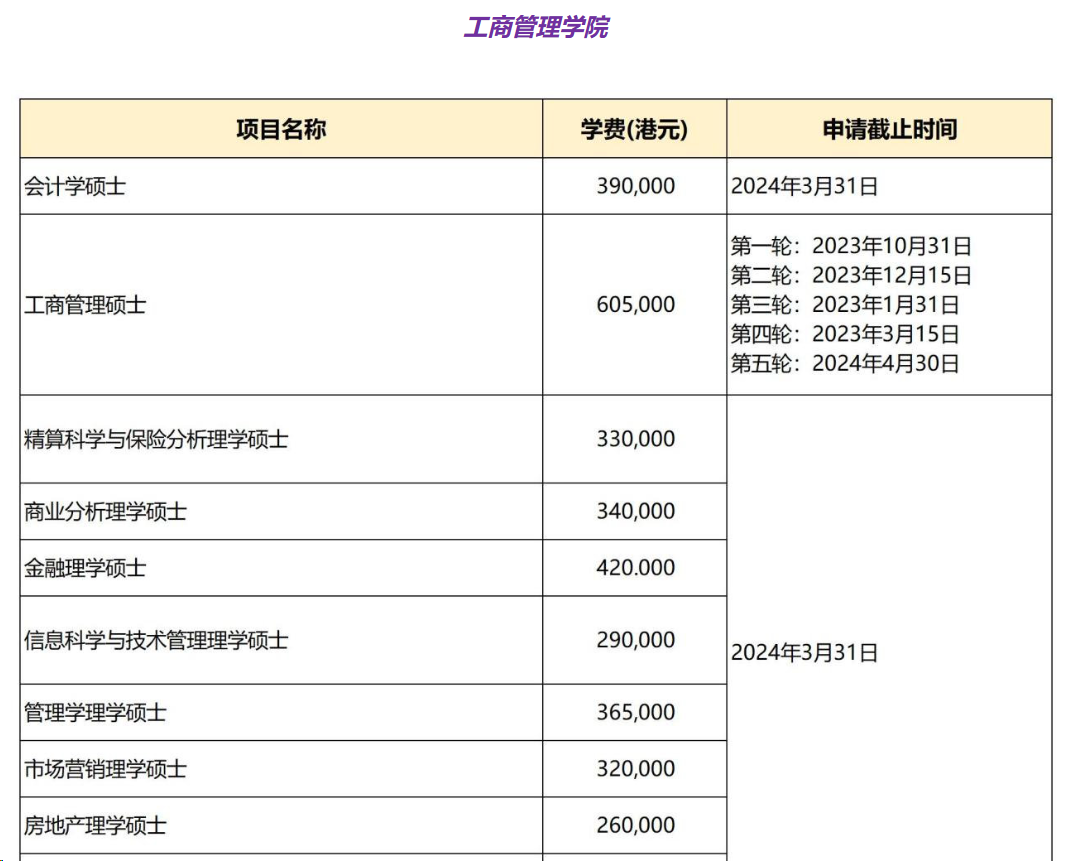Click the 290,000 tuition value
The height and width of the screenshot is (861, 1065).
pyautogui.click(x=635, y=640)
